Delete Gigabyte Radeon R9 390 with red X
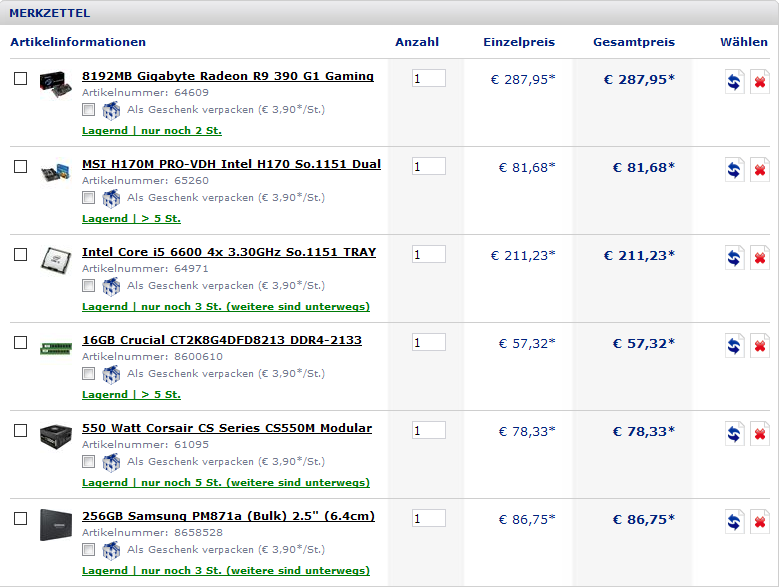 [x=760, y=81]
